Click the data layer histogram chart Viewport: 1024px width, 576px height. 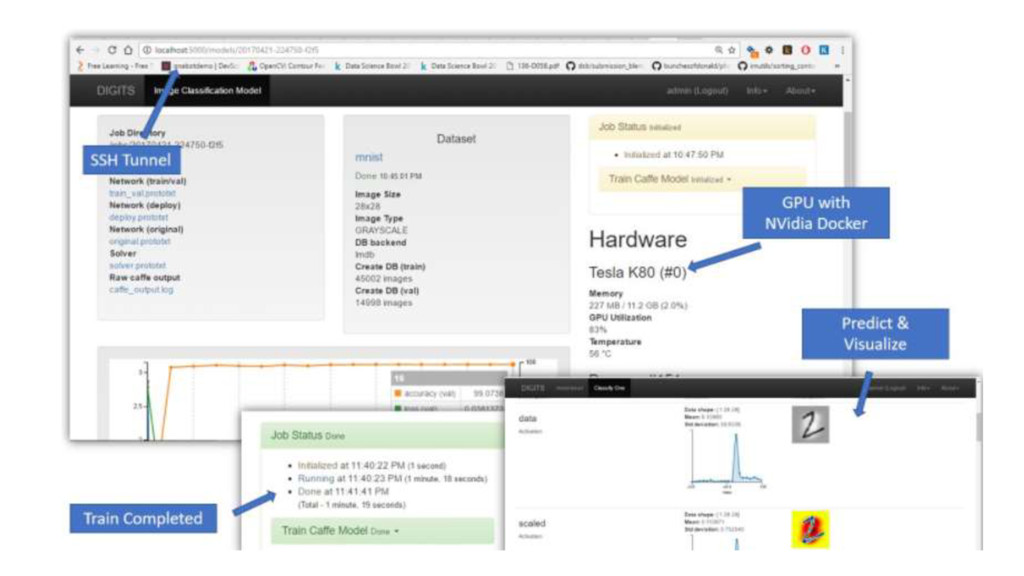pyautogui.click(x=728, y=461)
